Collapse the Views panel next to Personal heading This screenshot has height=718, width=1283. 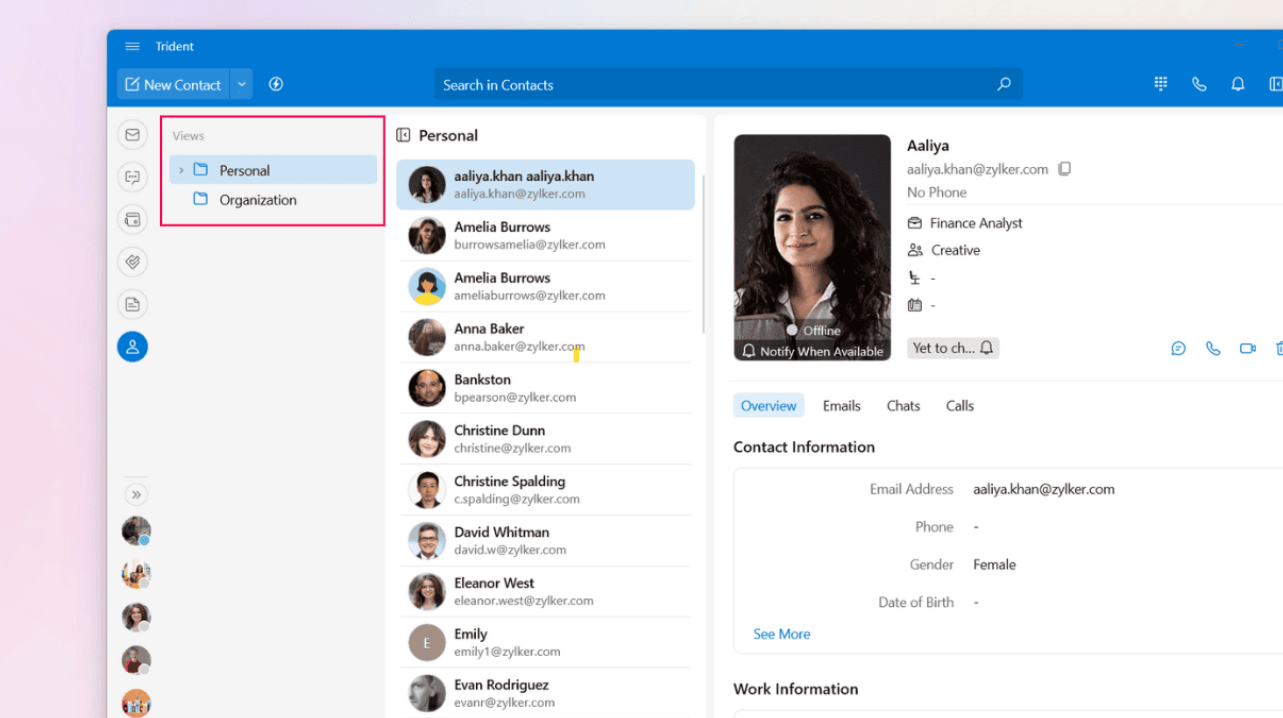tap(404, 135)
